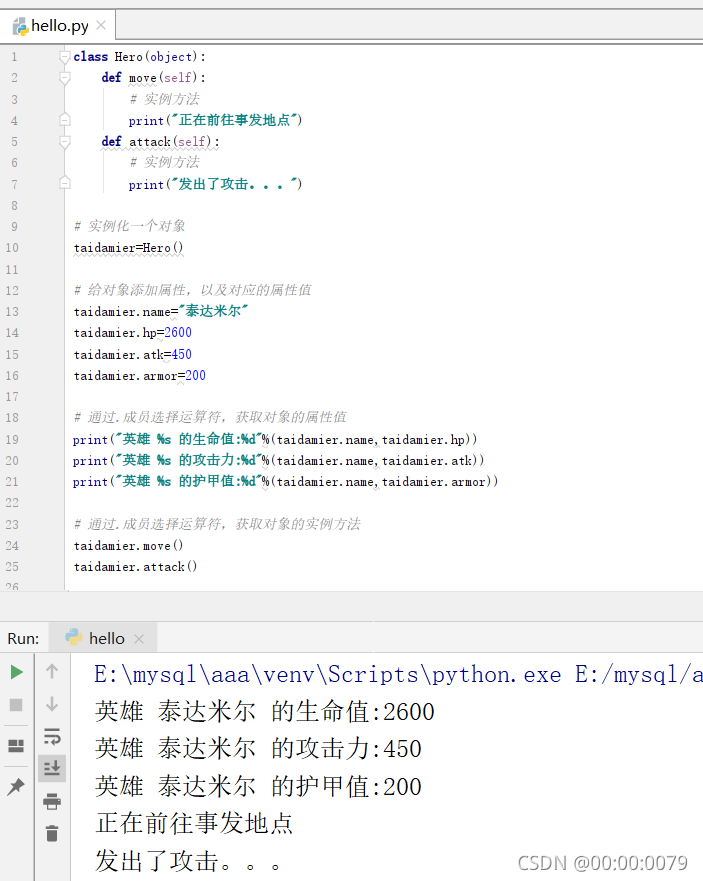Click the Python file icon on hello.py tab

(20, 26)
